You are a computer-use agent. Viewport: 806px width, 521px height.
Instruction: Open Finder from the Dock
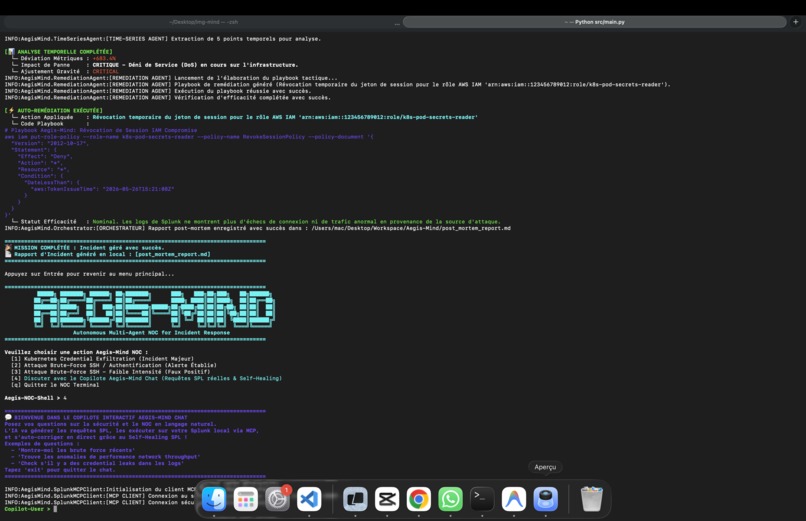click(214, 499)
